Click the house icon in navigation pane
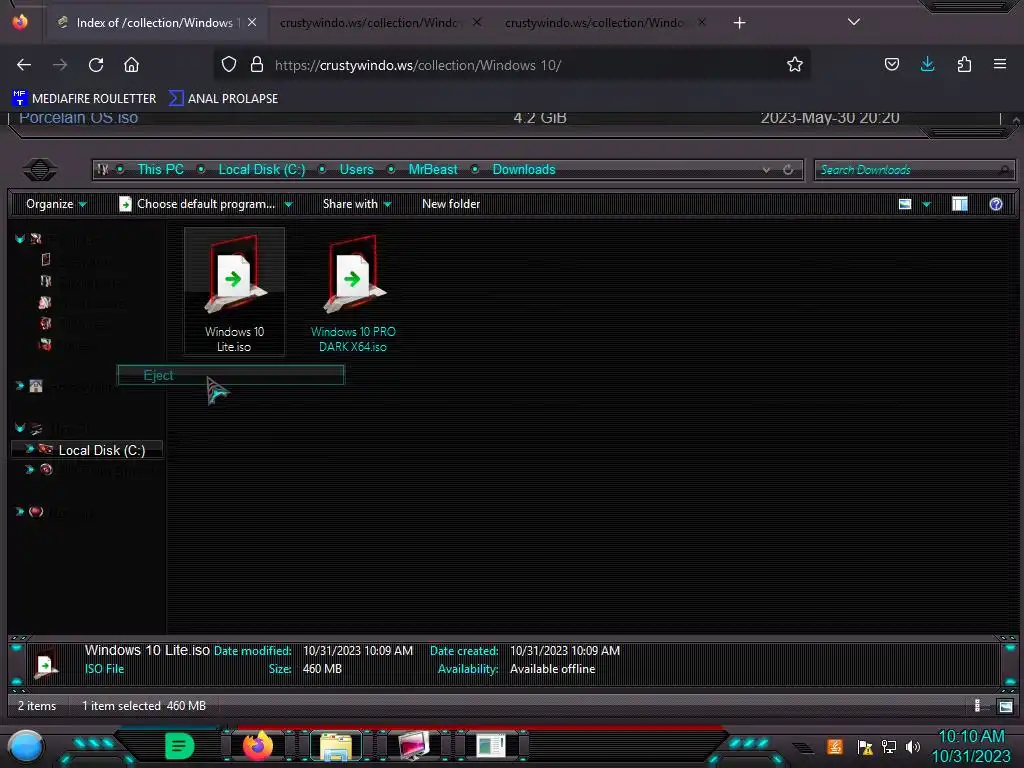This screenshot has width=1024, height=768. point(36,386)
